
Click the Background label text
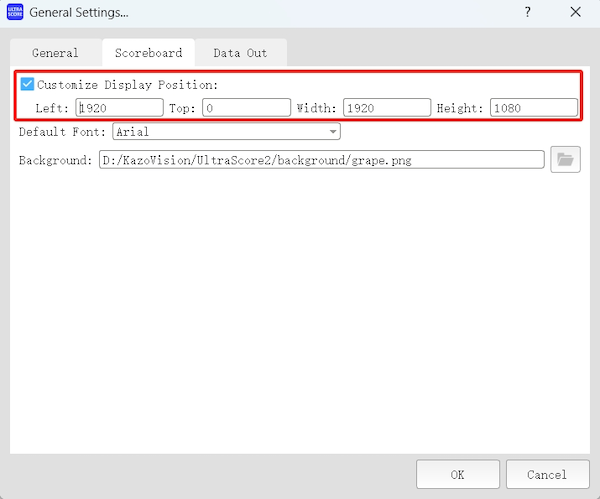[55, 159]
